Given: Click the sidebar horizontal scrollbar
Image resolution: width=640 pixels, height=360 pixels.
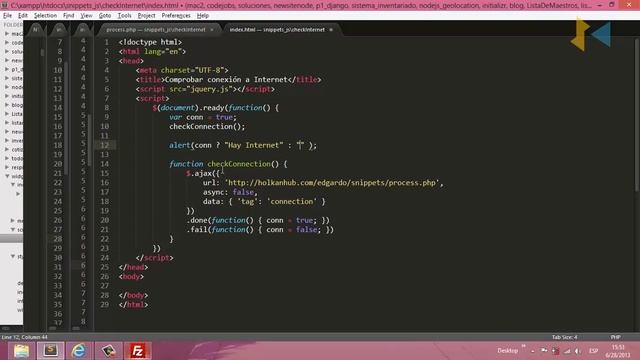Looking at the screenshot, I should (6, 328).
